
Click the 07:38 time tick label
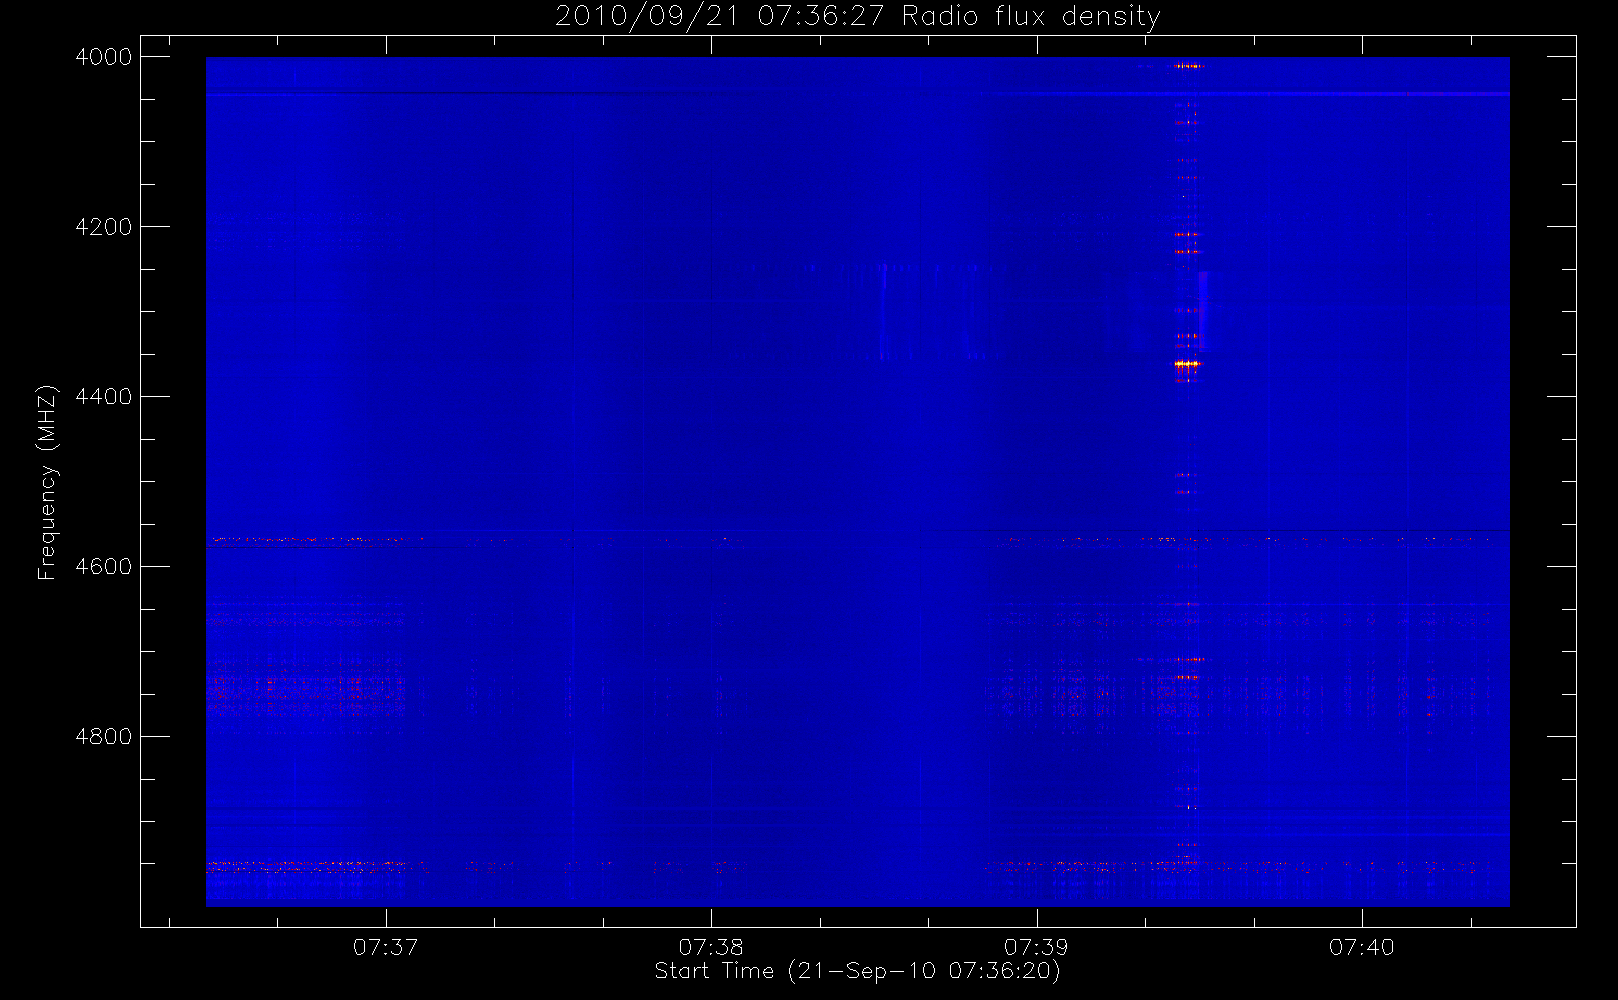pos(711,947)
